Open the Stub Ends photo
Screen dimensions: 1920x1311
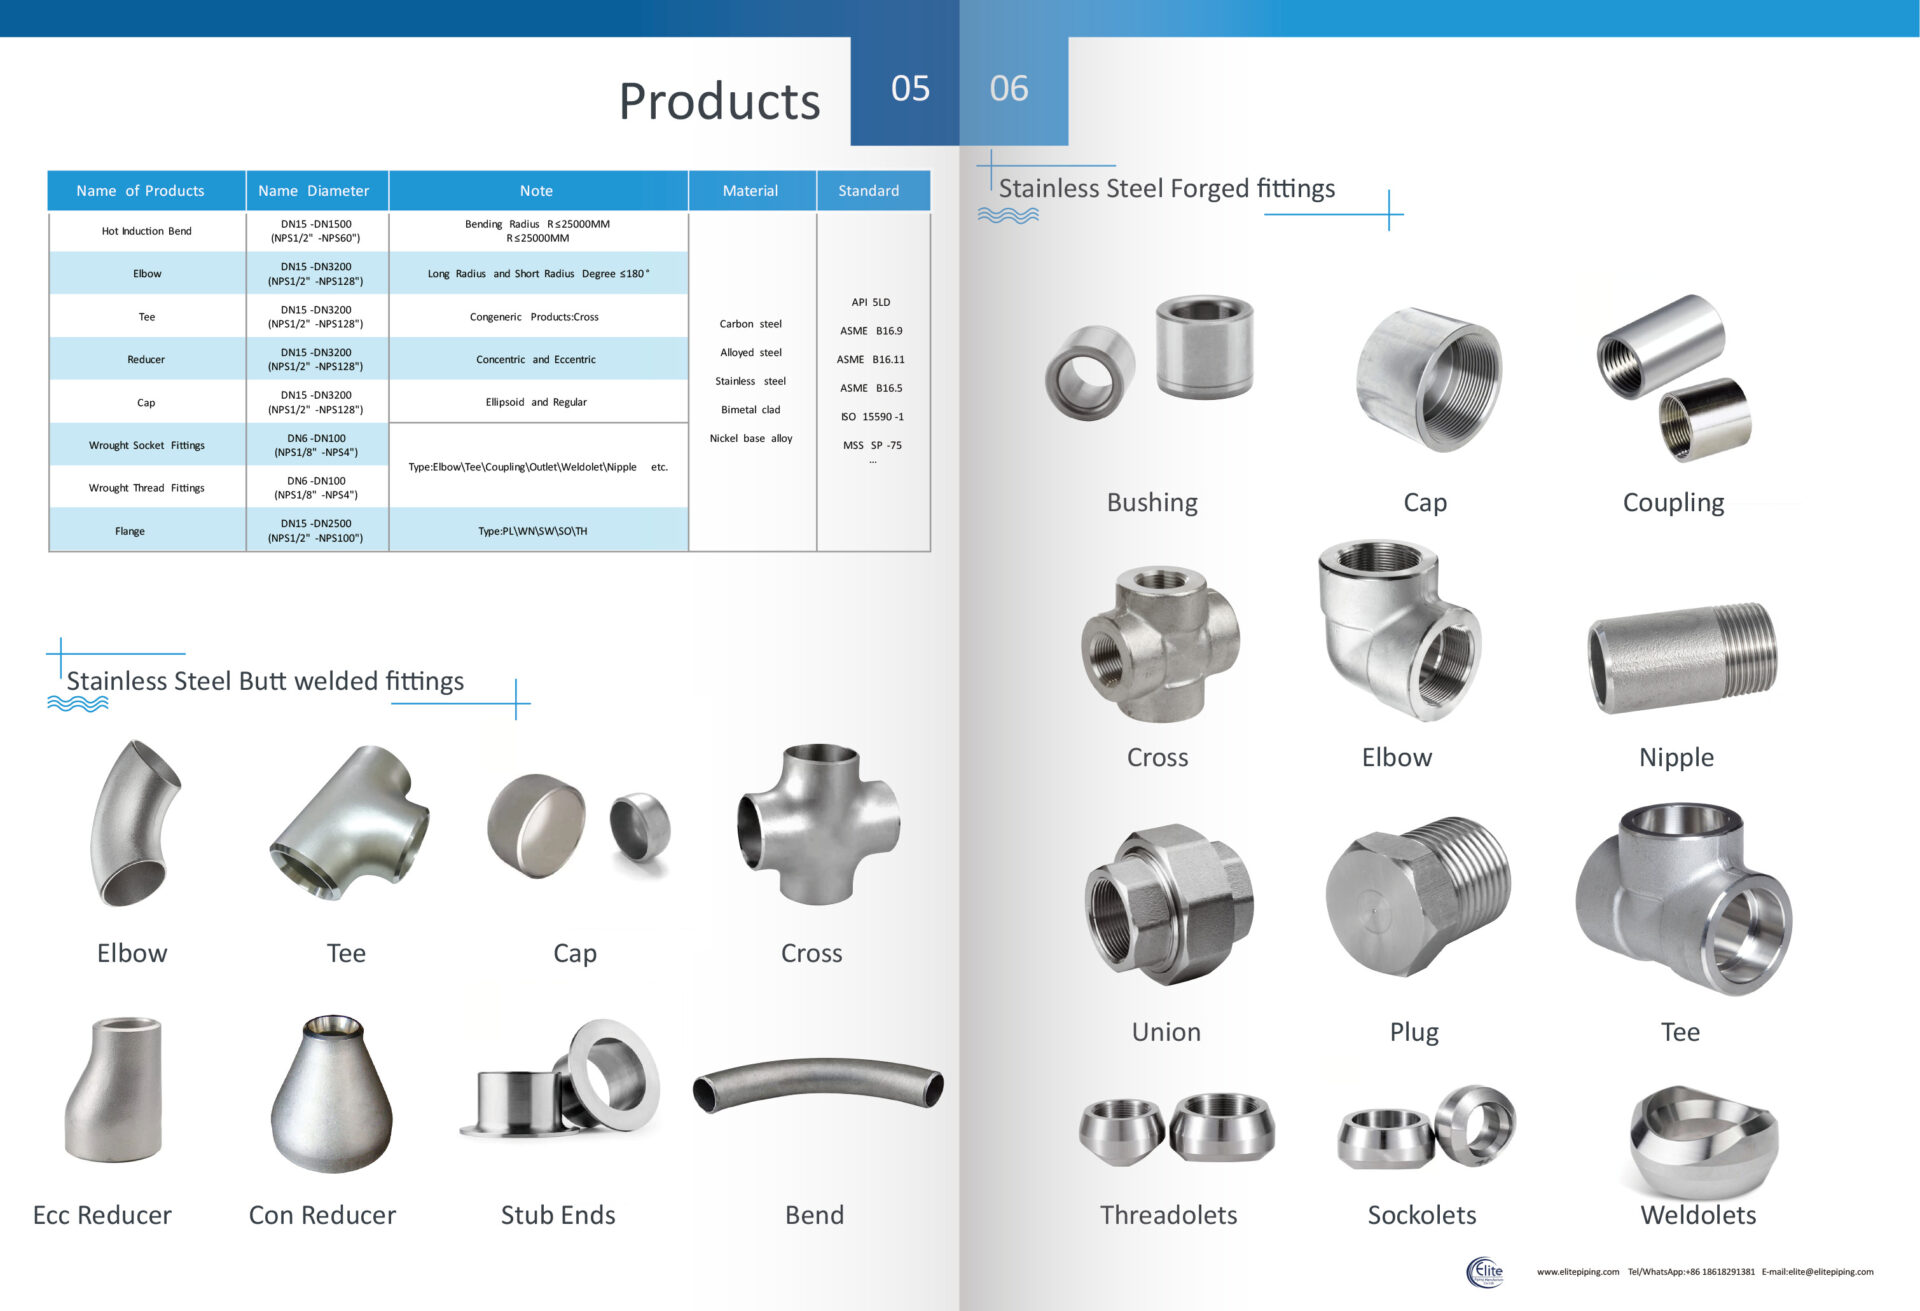coord(559,1078)
